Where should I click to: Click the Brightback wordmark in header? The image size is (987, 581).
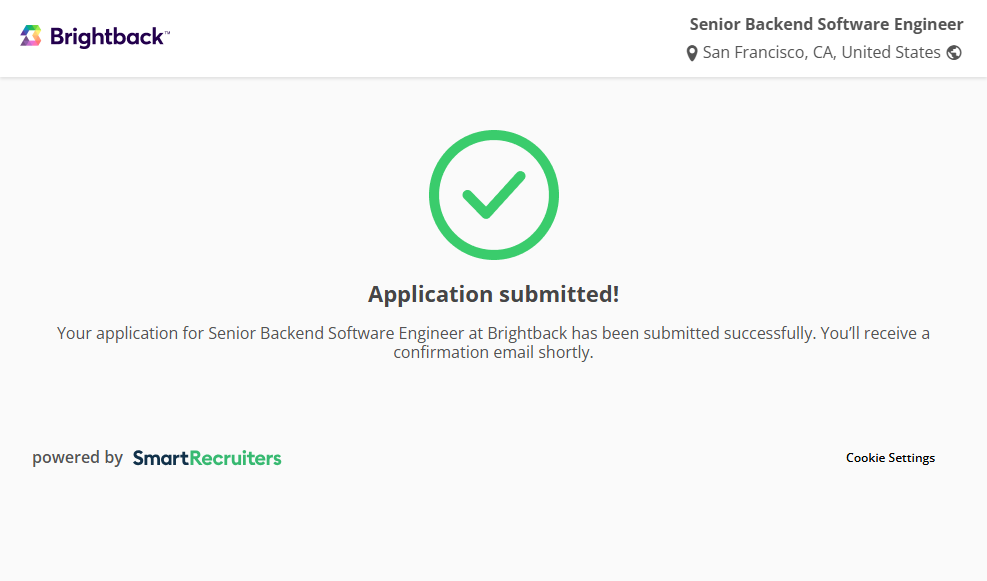click(x=106, y=37)
